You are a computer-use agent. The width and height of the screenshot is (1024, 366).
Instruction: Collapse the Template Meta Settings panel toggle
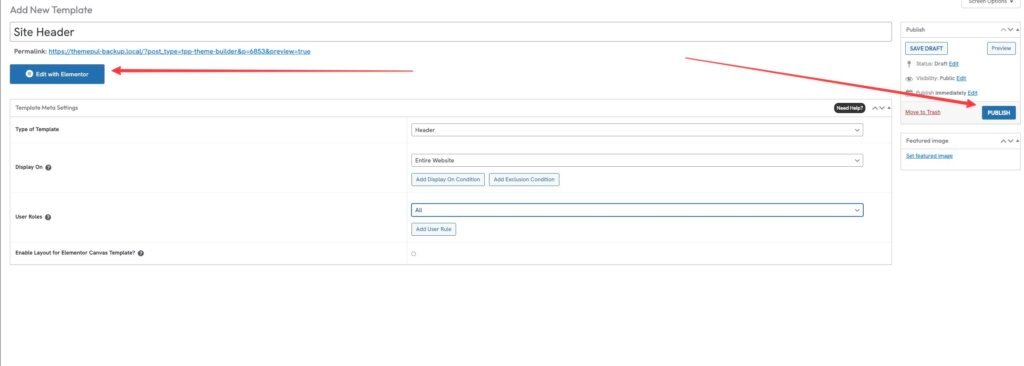(x=888, y=108)
